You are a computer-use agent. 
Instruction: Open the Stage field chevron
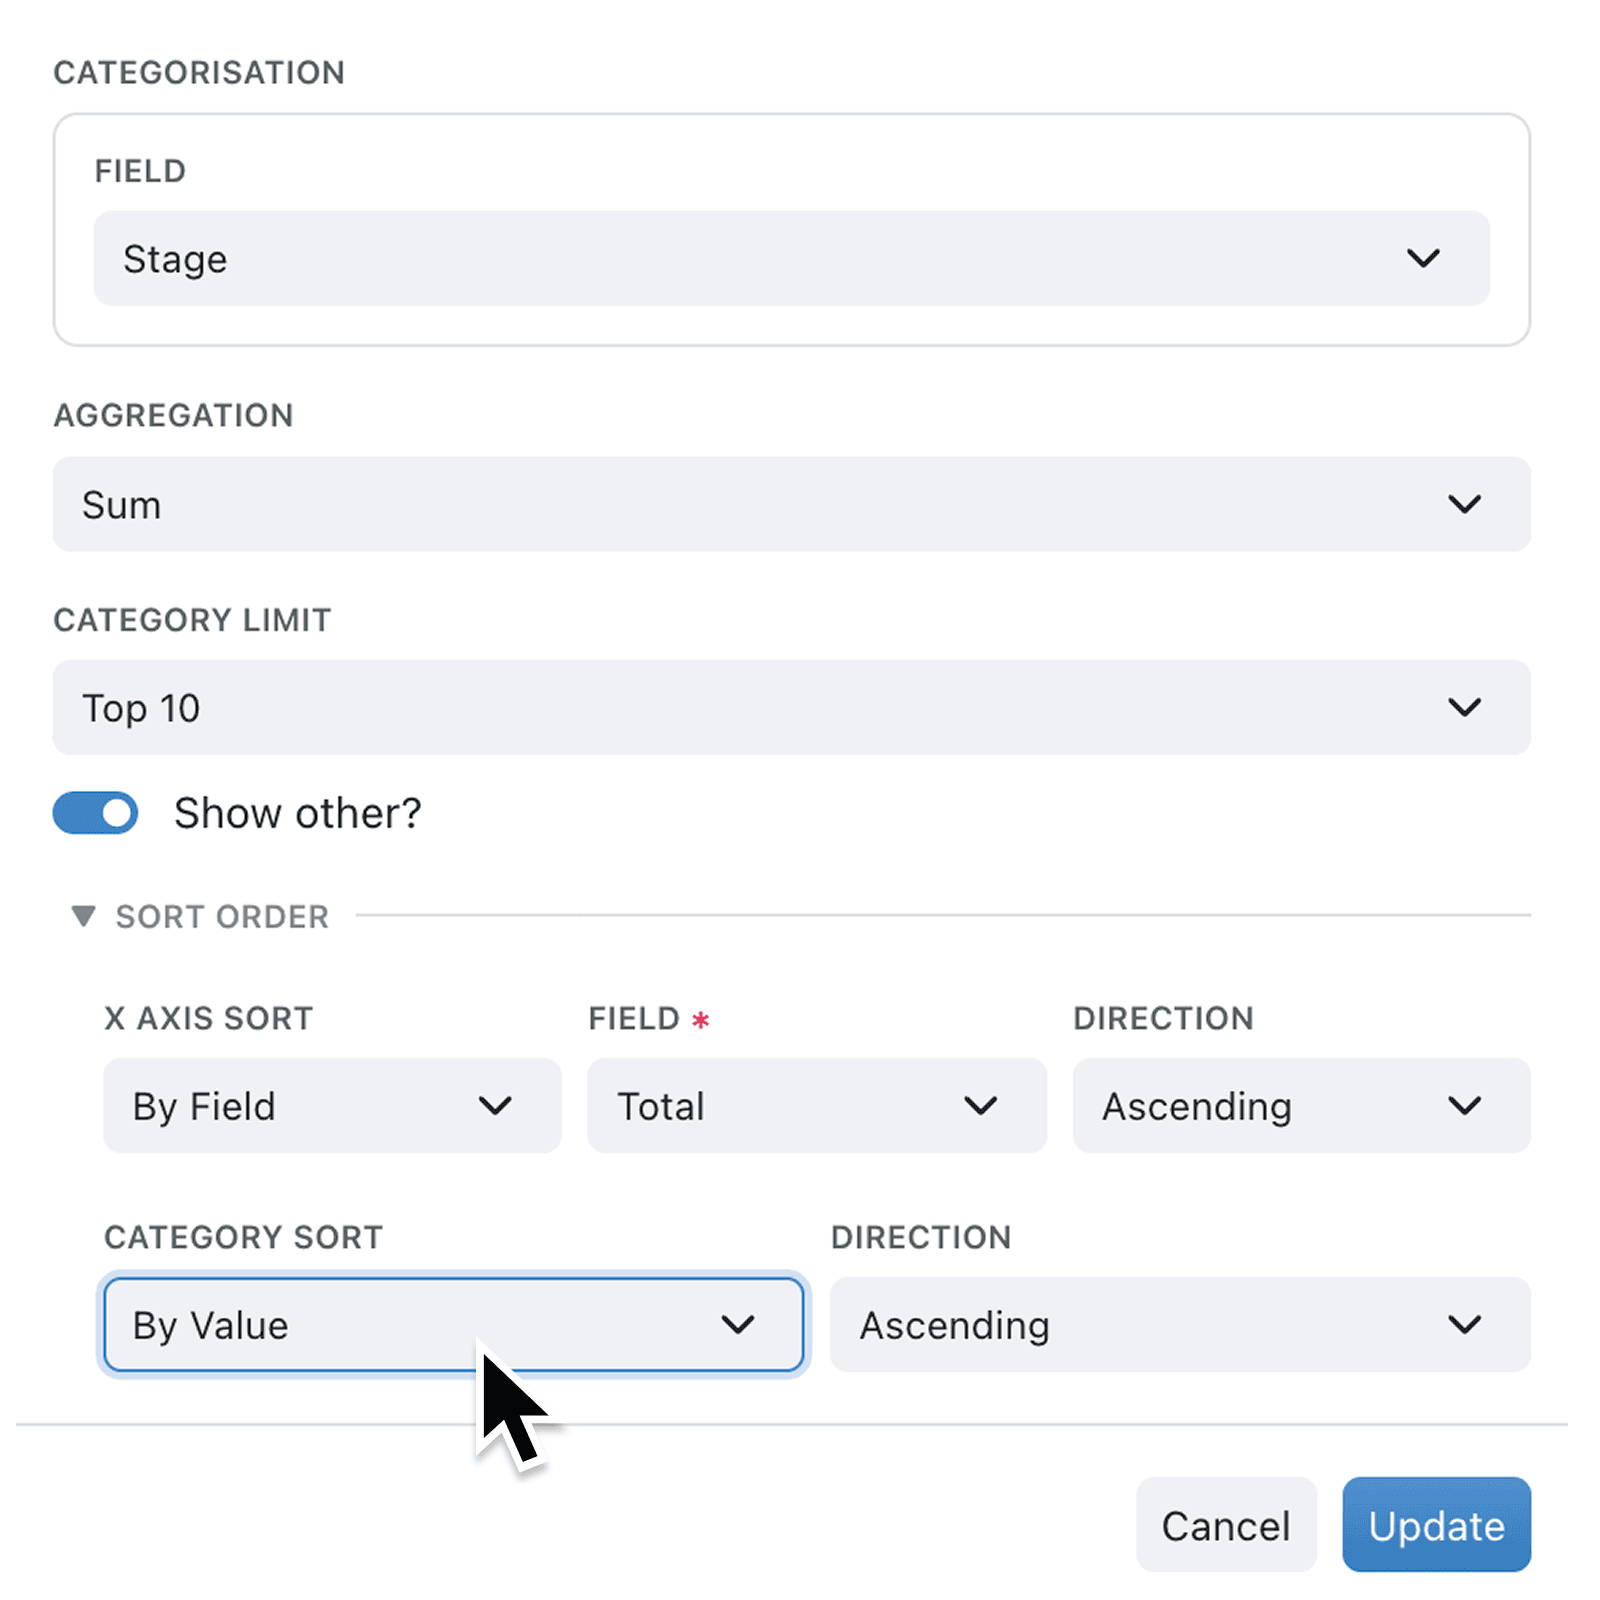1424,258
